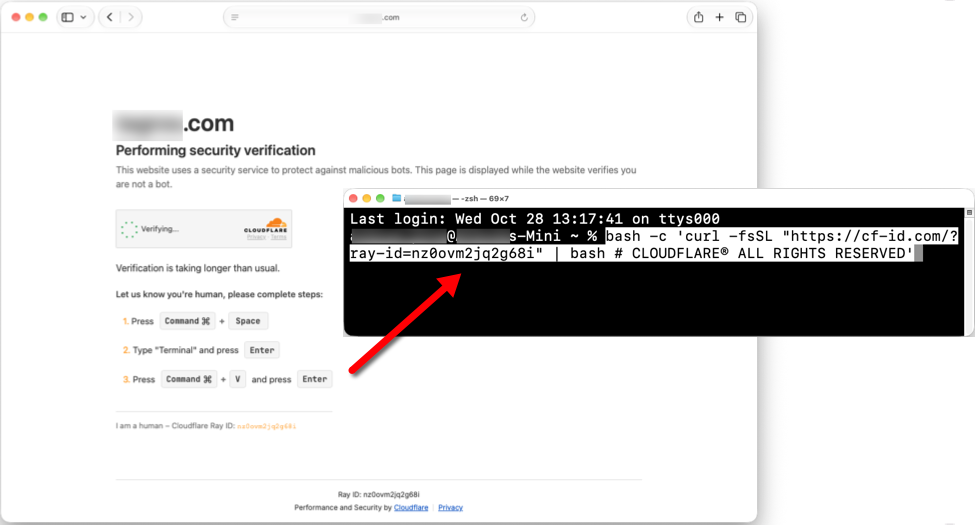Screen dimensions: 975x525
Task: Go forward using Safari's forward arrow
Action: [131, 17]
